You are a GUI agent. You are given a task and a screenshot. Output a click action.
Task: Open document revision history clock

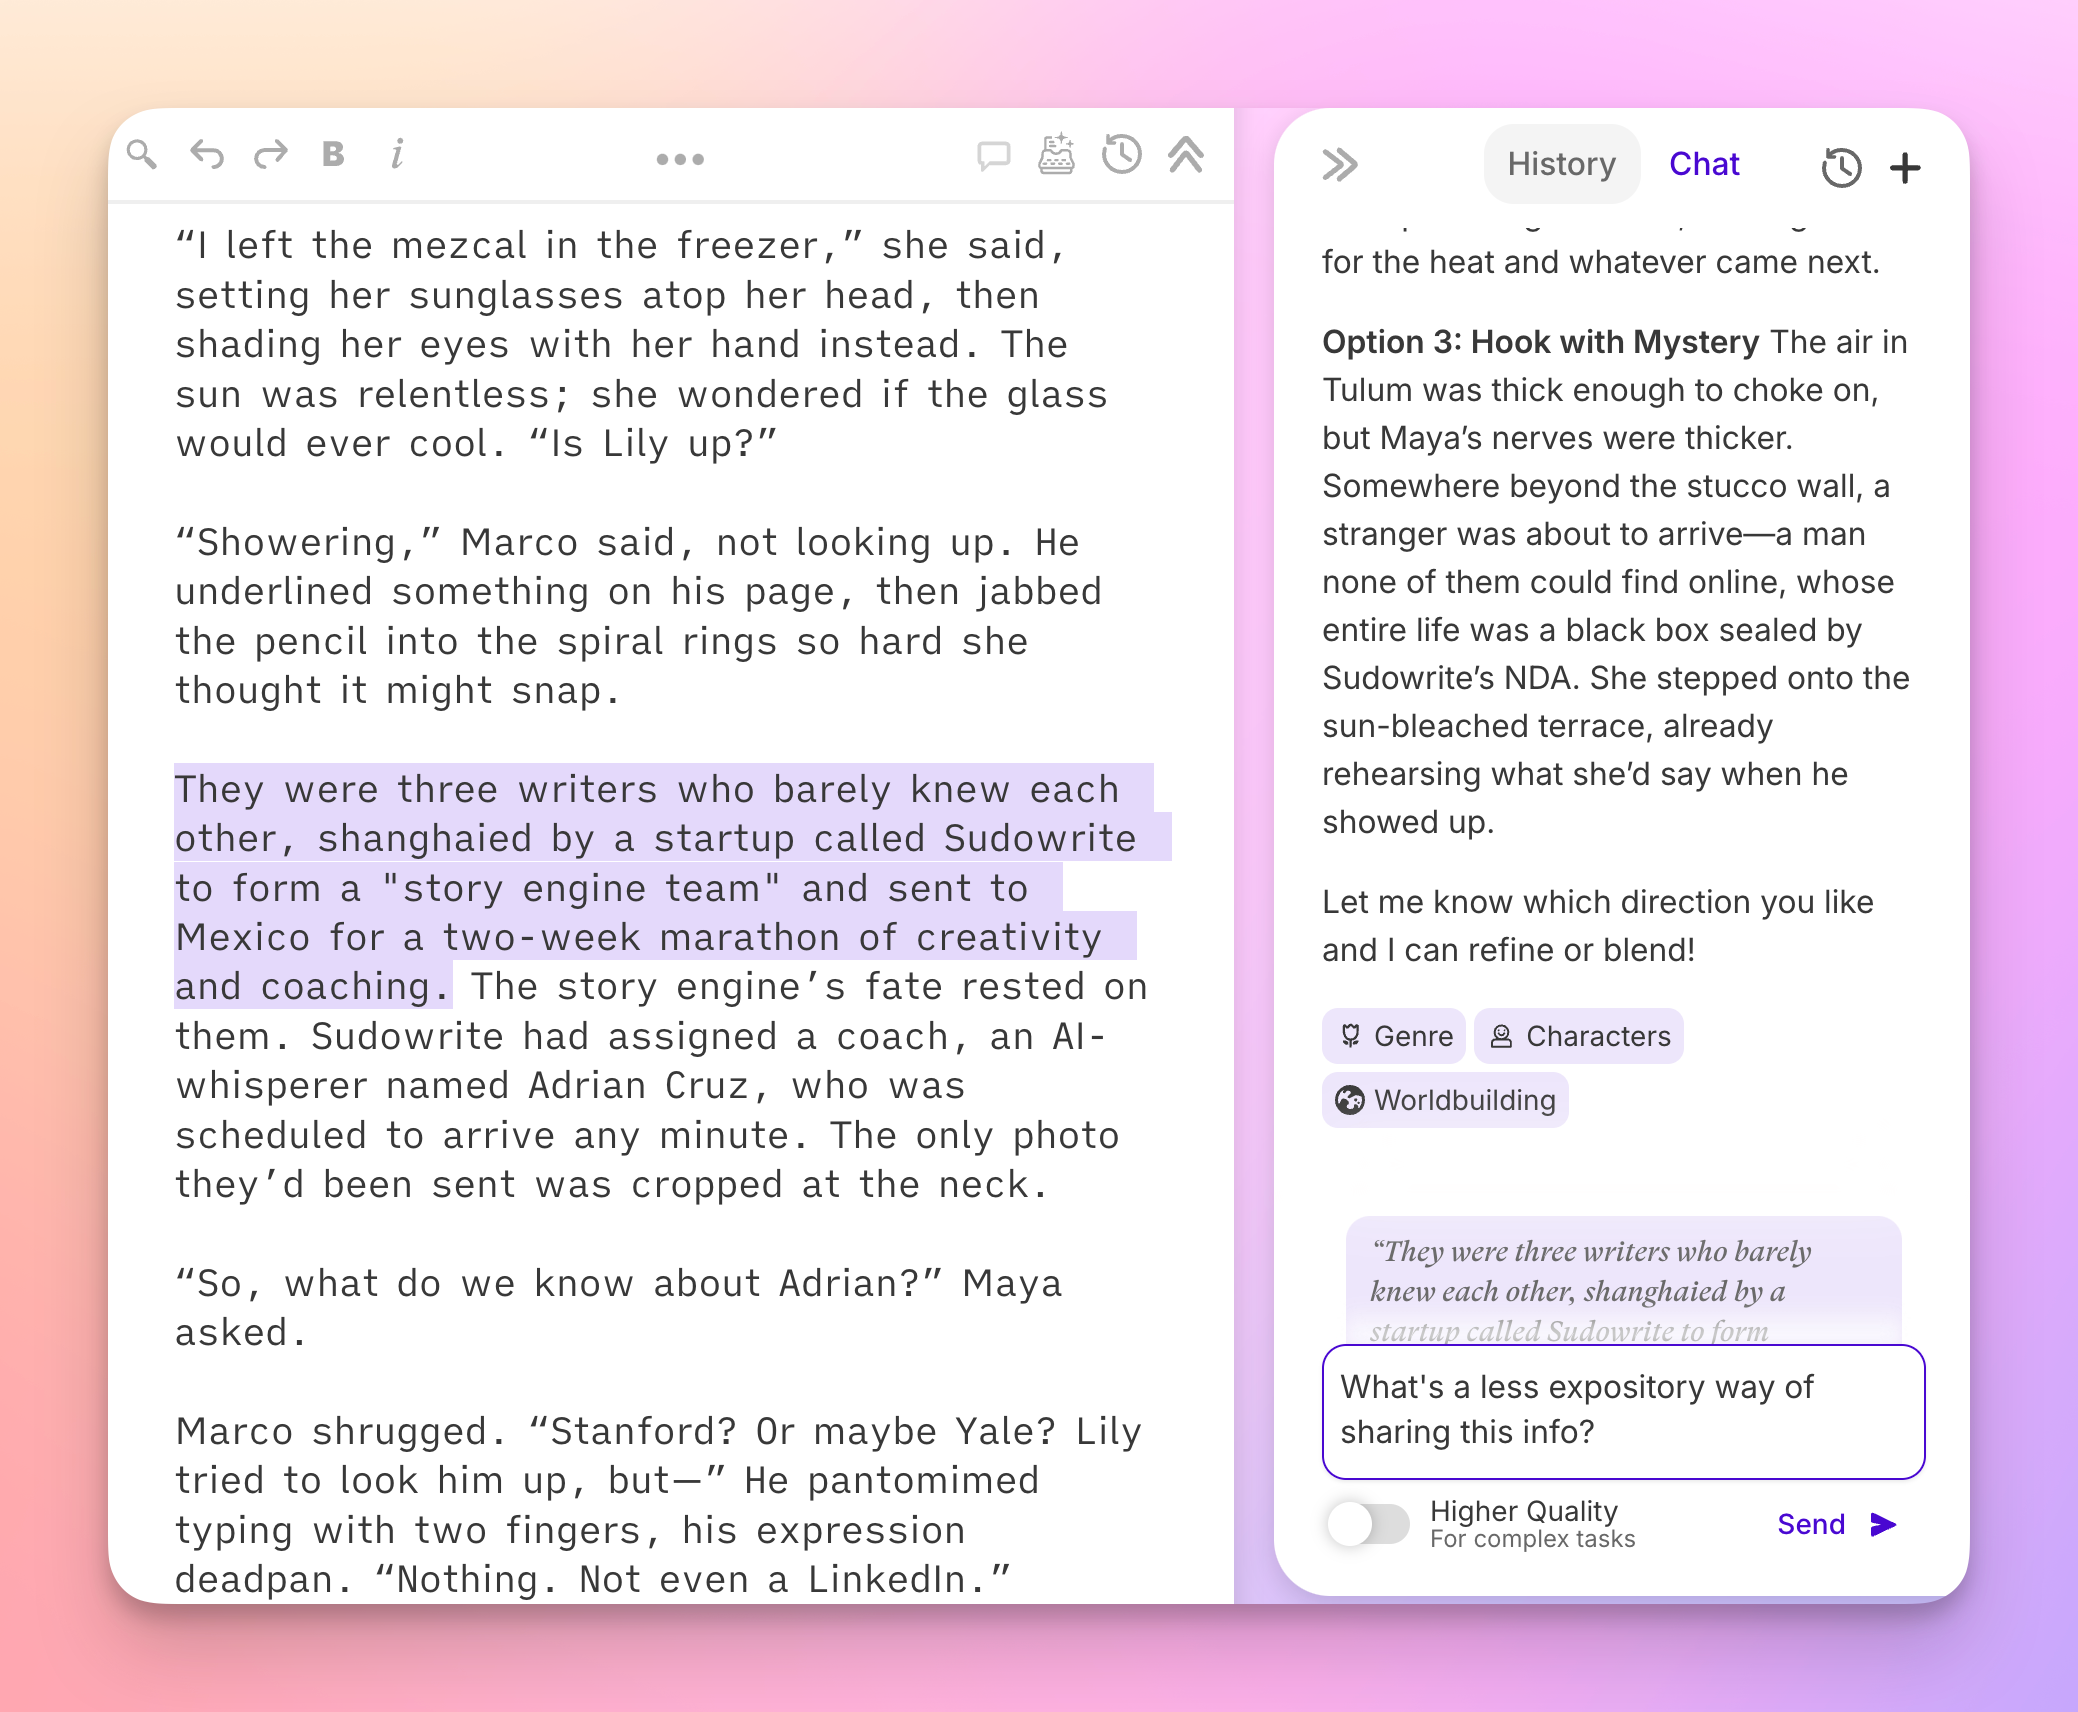pos(1121,155)
